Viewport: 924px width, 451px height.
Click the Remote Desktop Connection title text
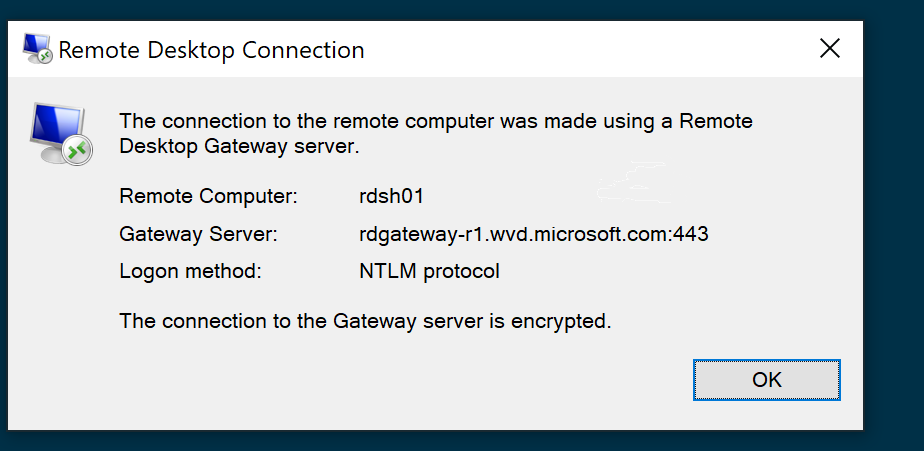(x=212, y=50)
